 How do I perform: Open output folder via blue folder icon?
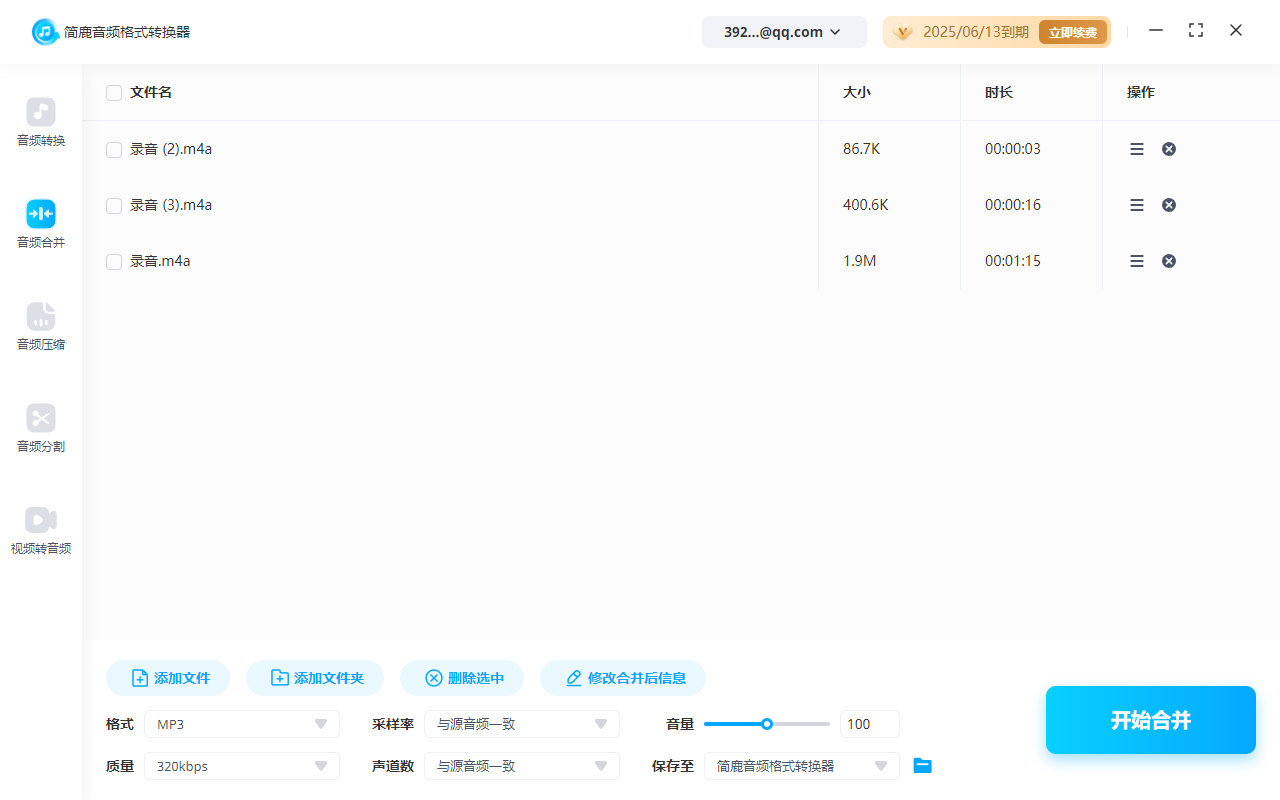[x=922, y=766]
